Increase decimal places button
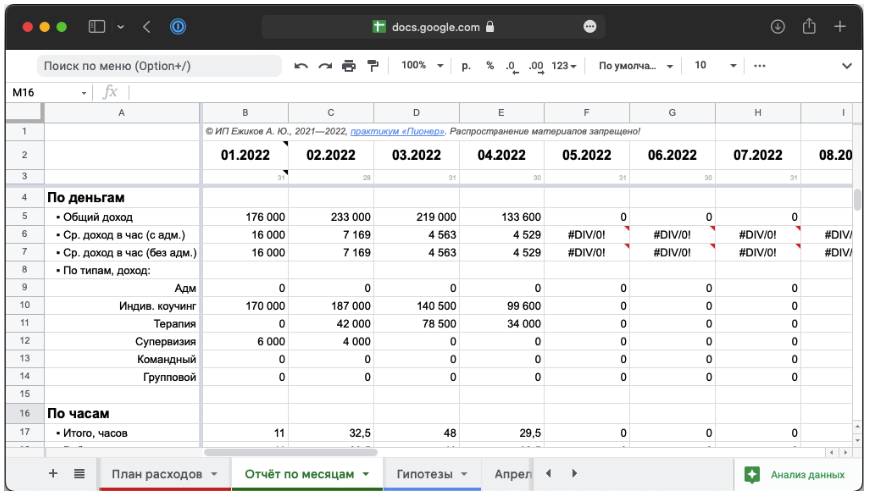869x498 pixels. [x=536, y=66]
